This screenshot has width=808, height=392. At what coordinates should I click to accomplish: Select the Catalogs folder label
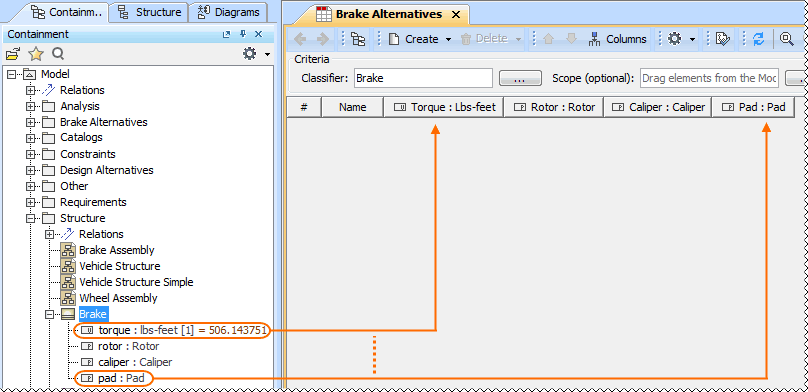point(81,138)
